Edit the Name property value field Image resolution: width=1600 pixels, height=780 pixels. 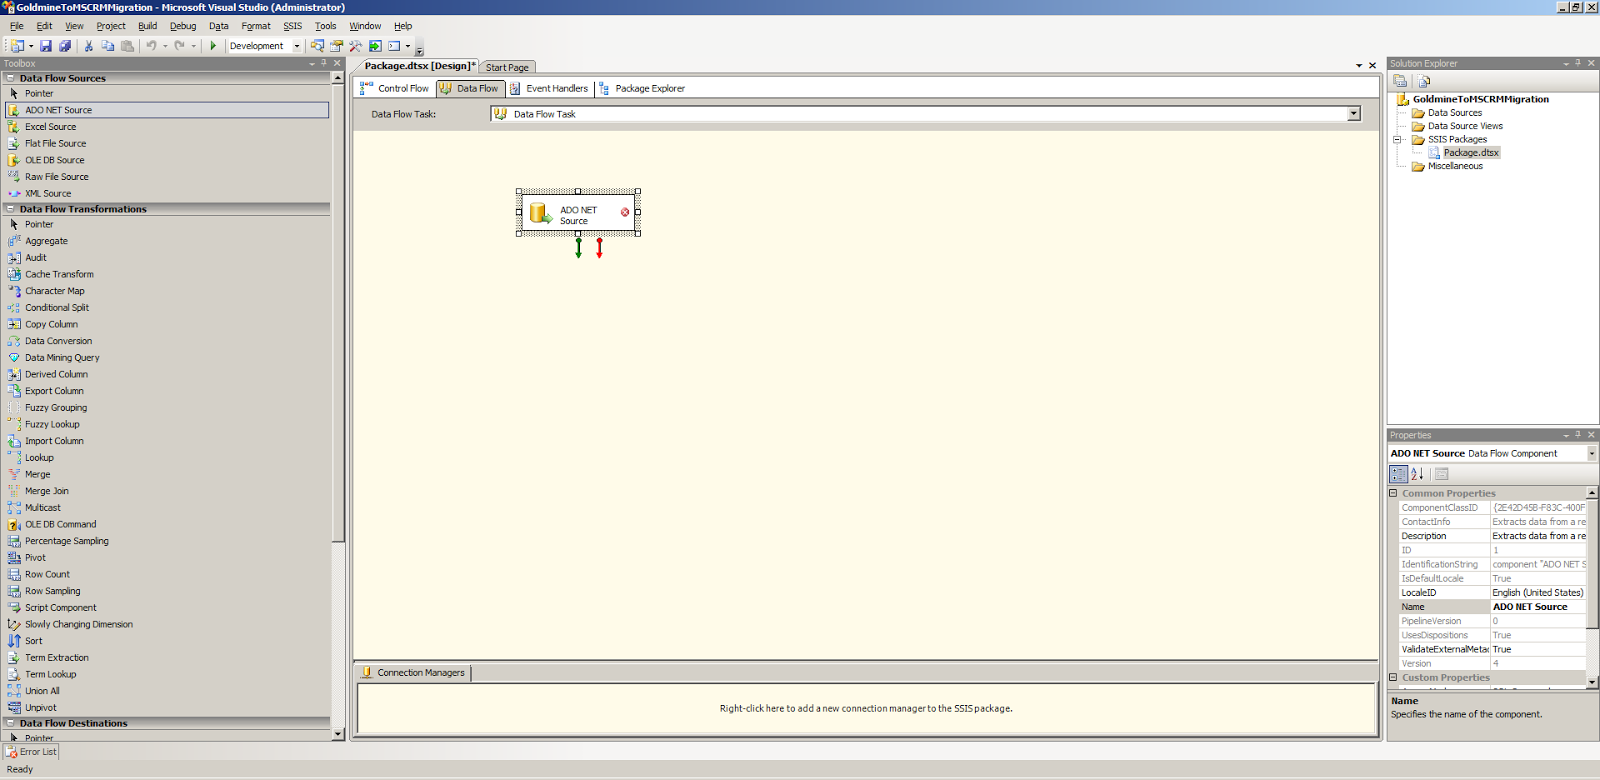[x=1538, y=607]
